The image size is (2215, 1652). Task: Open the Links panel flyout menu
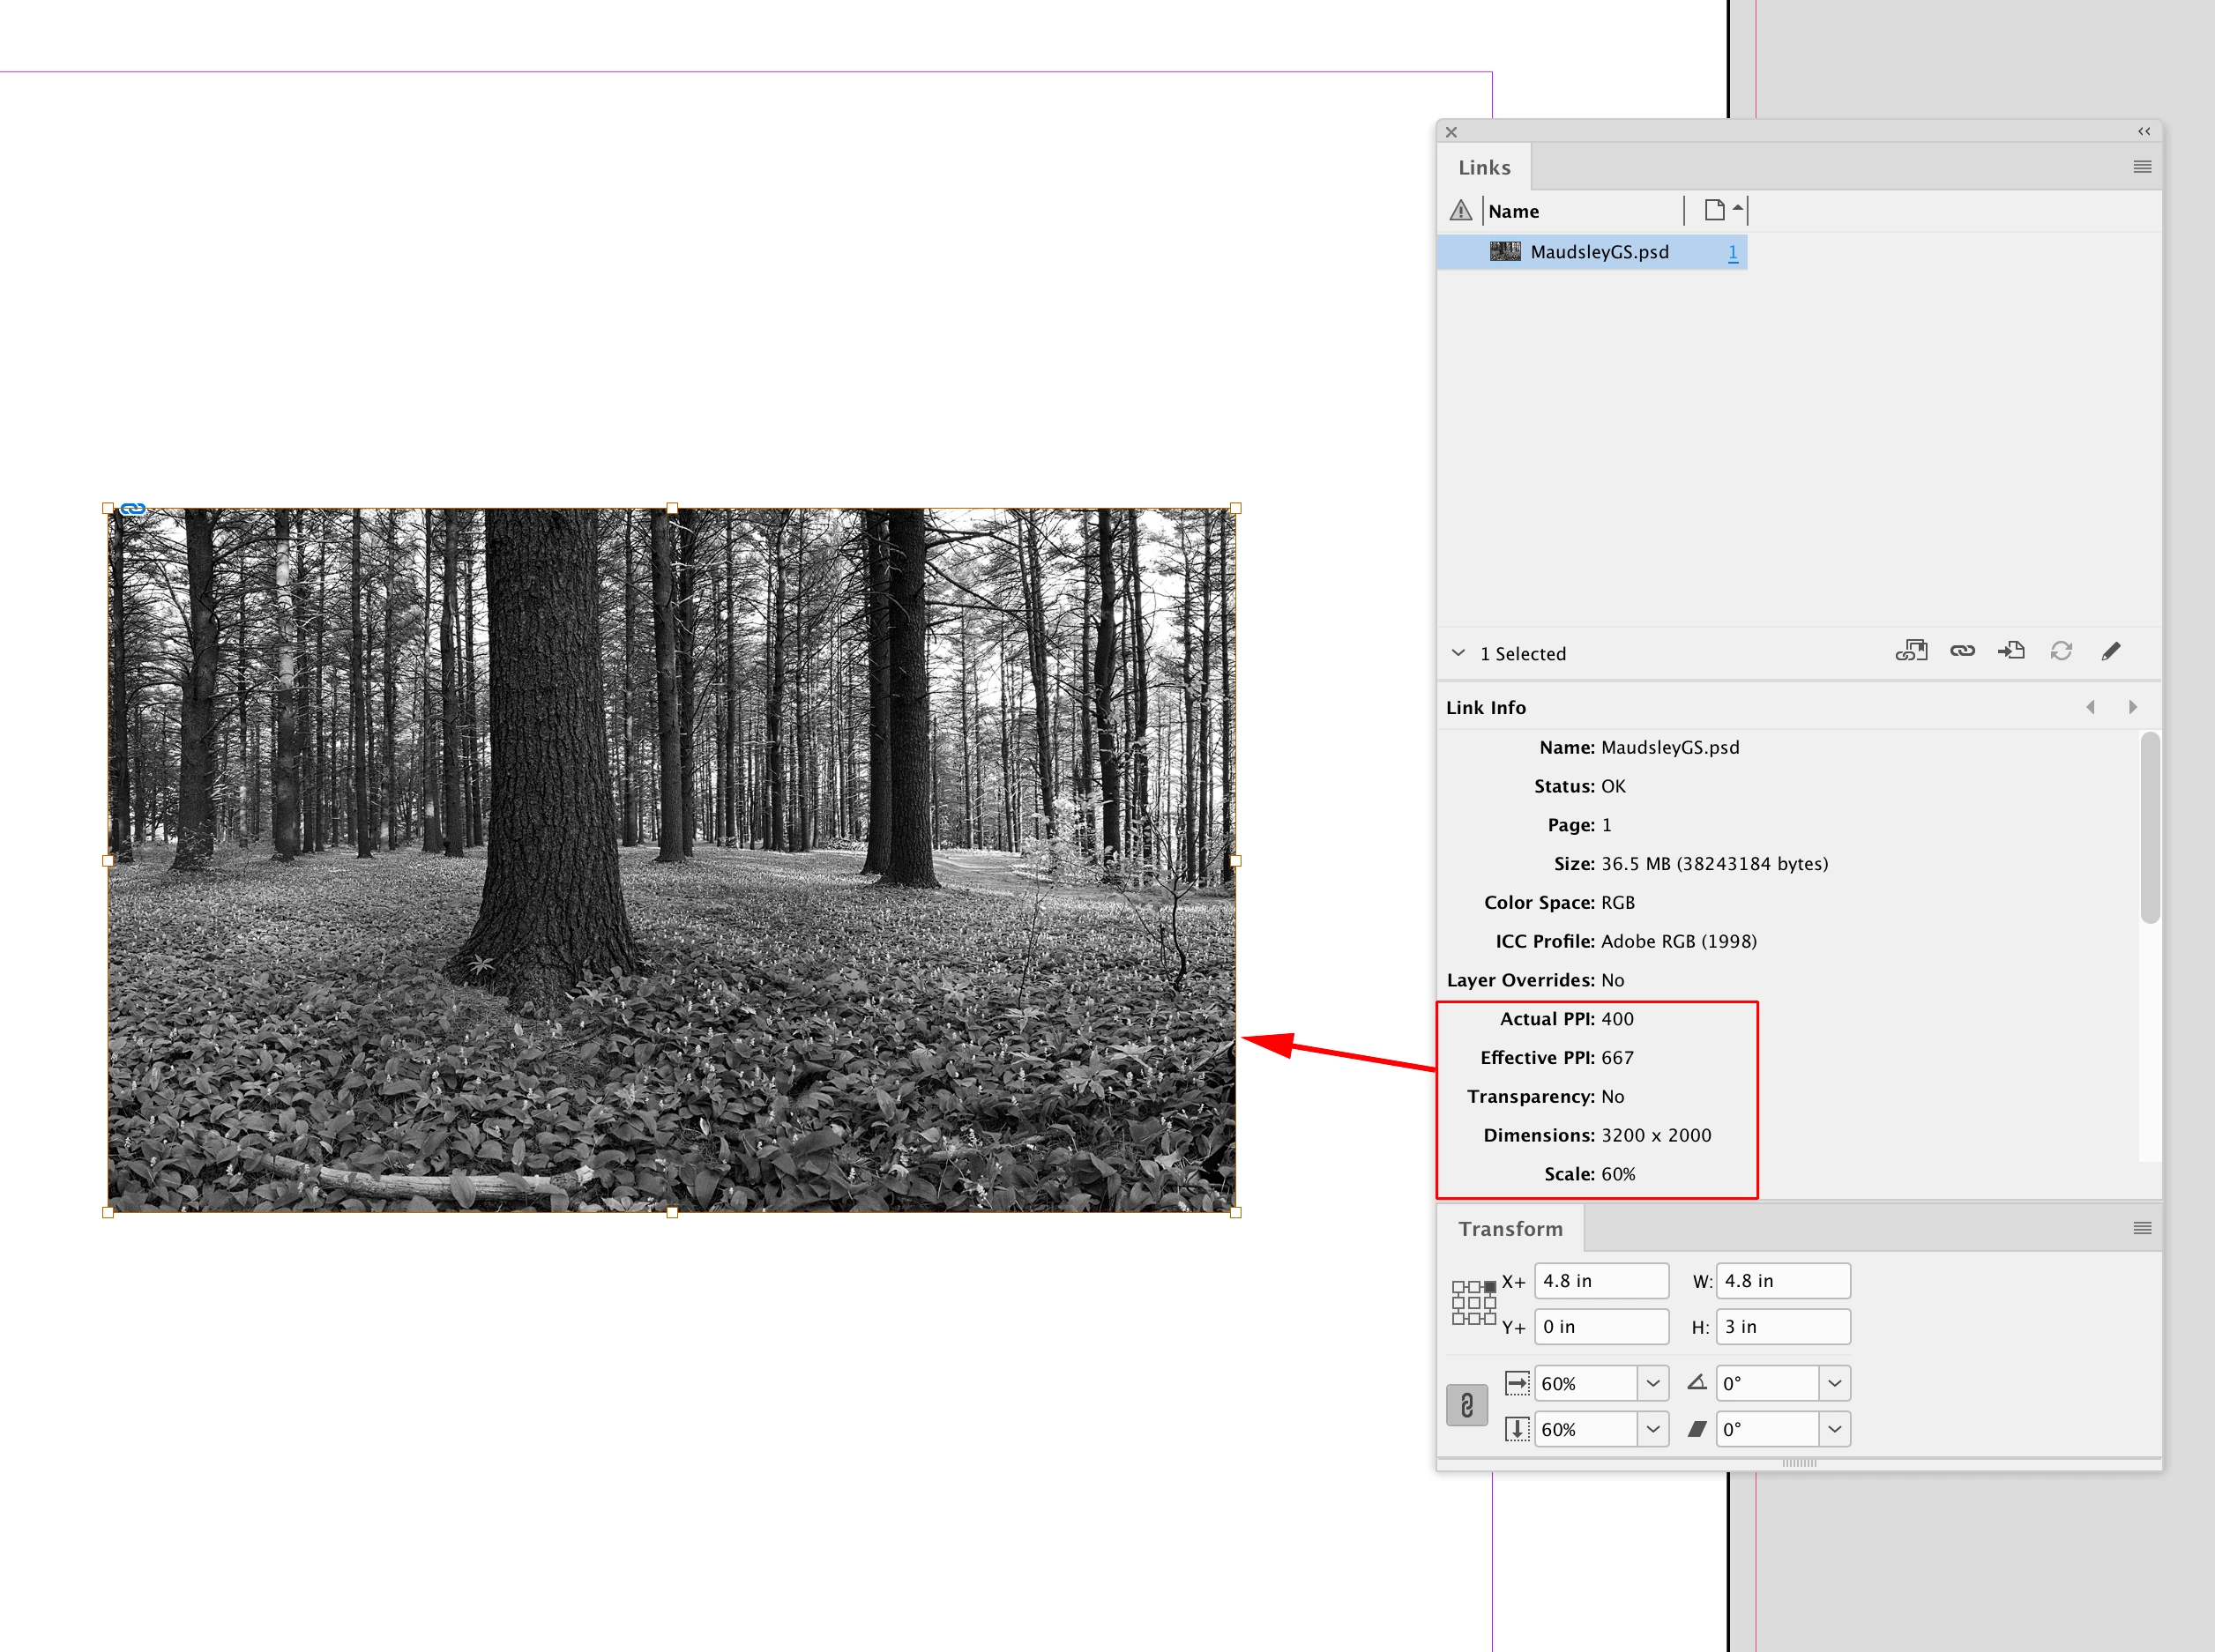(2142, 167)
